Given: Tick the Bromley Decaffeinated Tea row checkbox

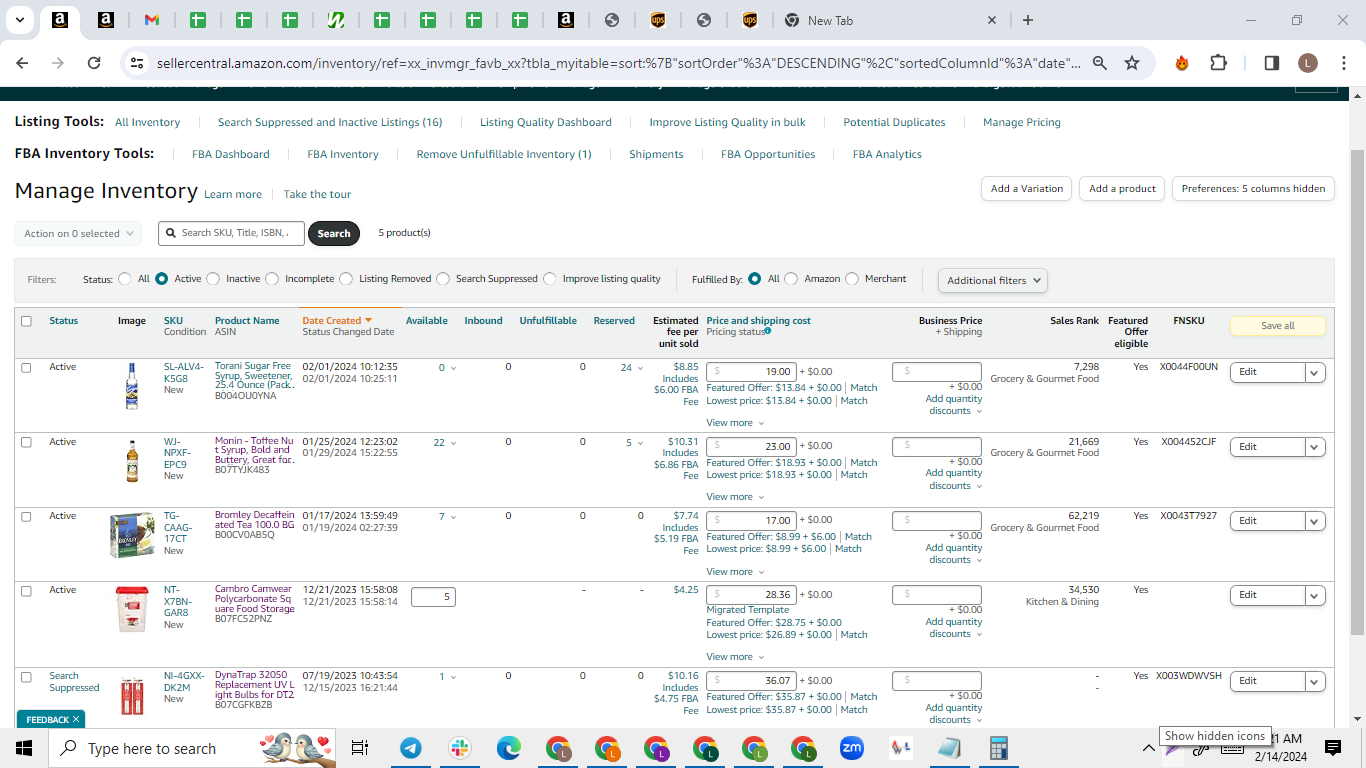Looking at the screenshot, I should point(26,516).
